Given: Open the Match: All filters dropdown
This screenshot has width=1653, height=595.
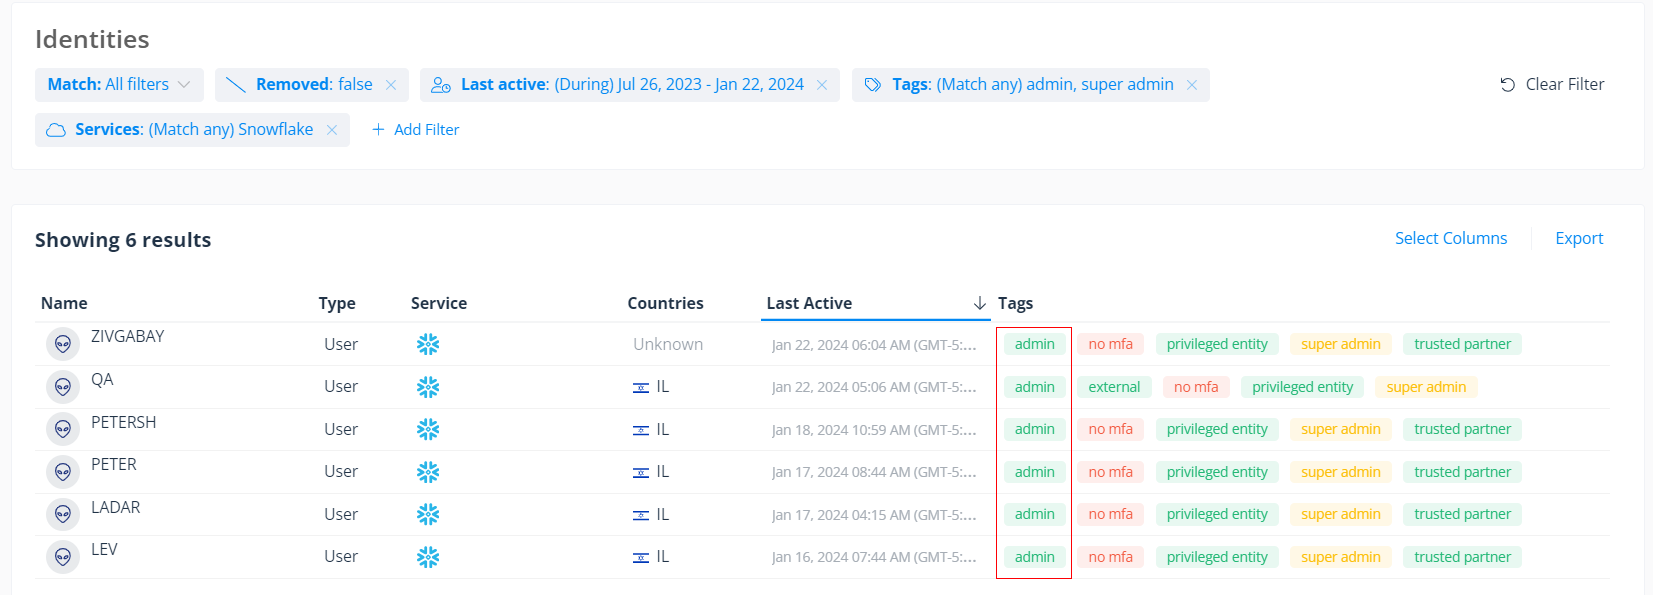Looking at the screenshot, I should (119, 85).
